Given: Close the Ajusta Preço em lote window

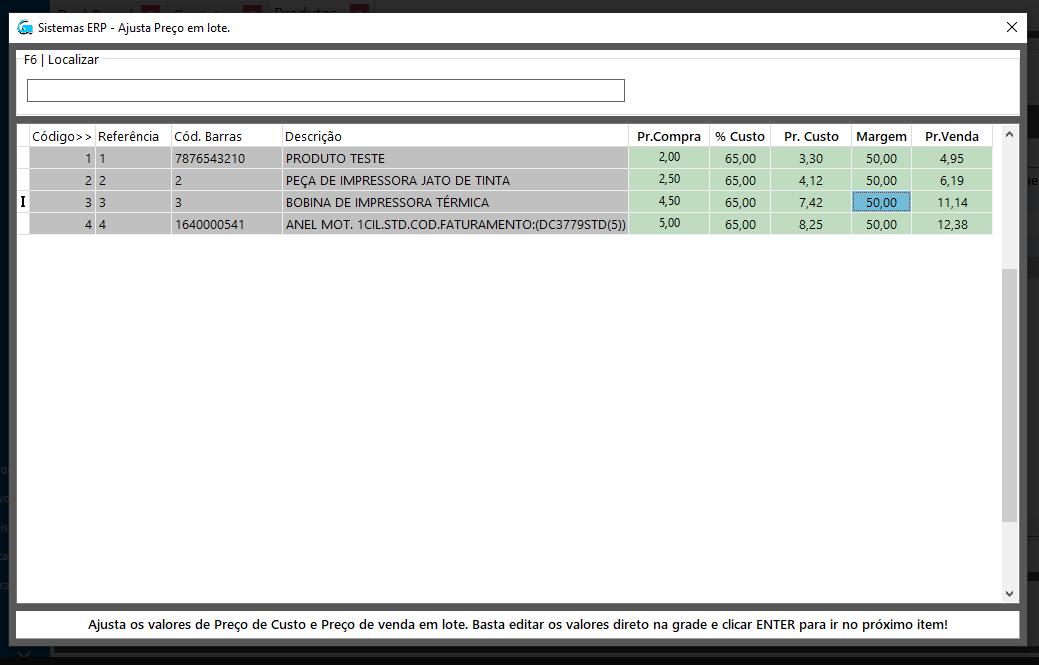Looking at the screenshot, I should [1011, 28].
